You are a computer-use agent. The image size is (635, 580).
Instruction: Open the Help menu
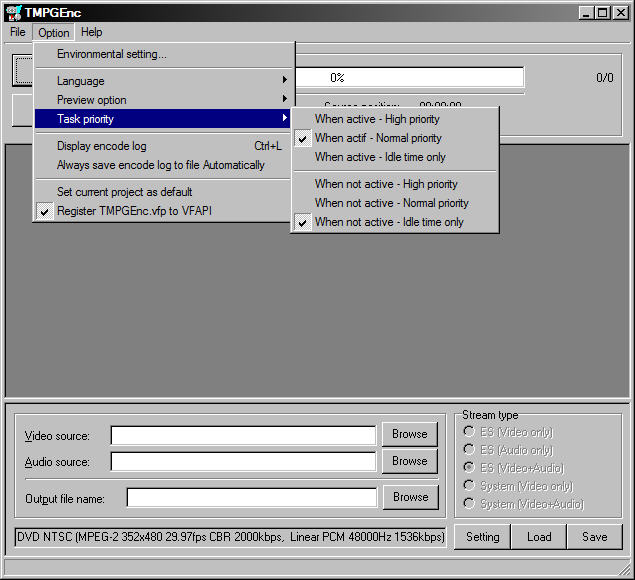click(x=92, y=32)
